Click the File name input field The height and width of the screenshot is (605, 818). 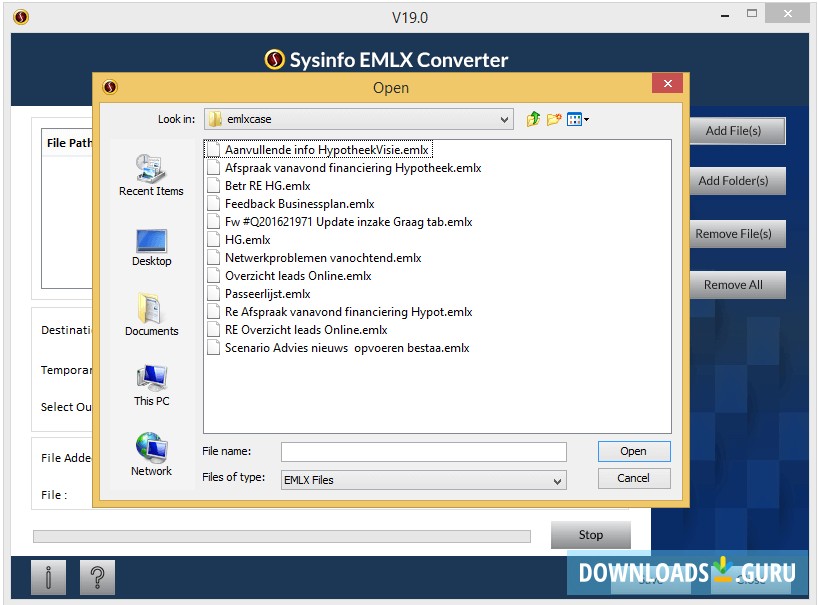point(423,451)
